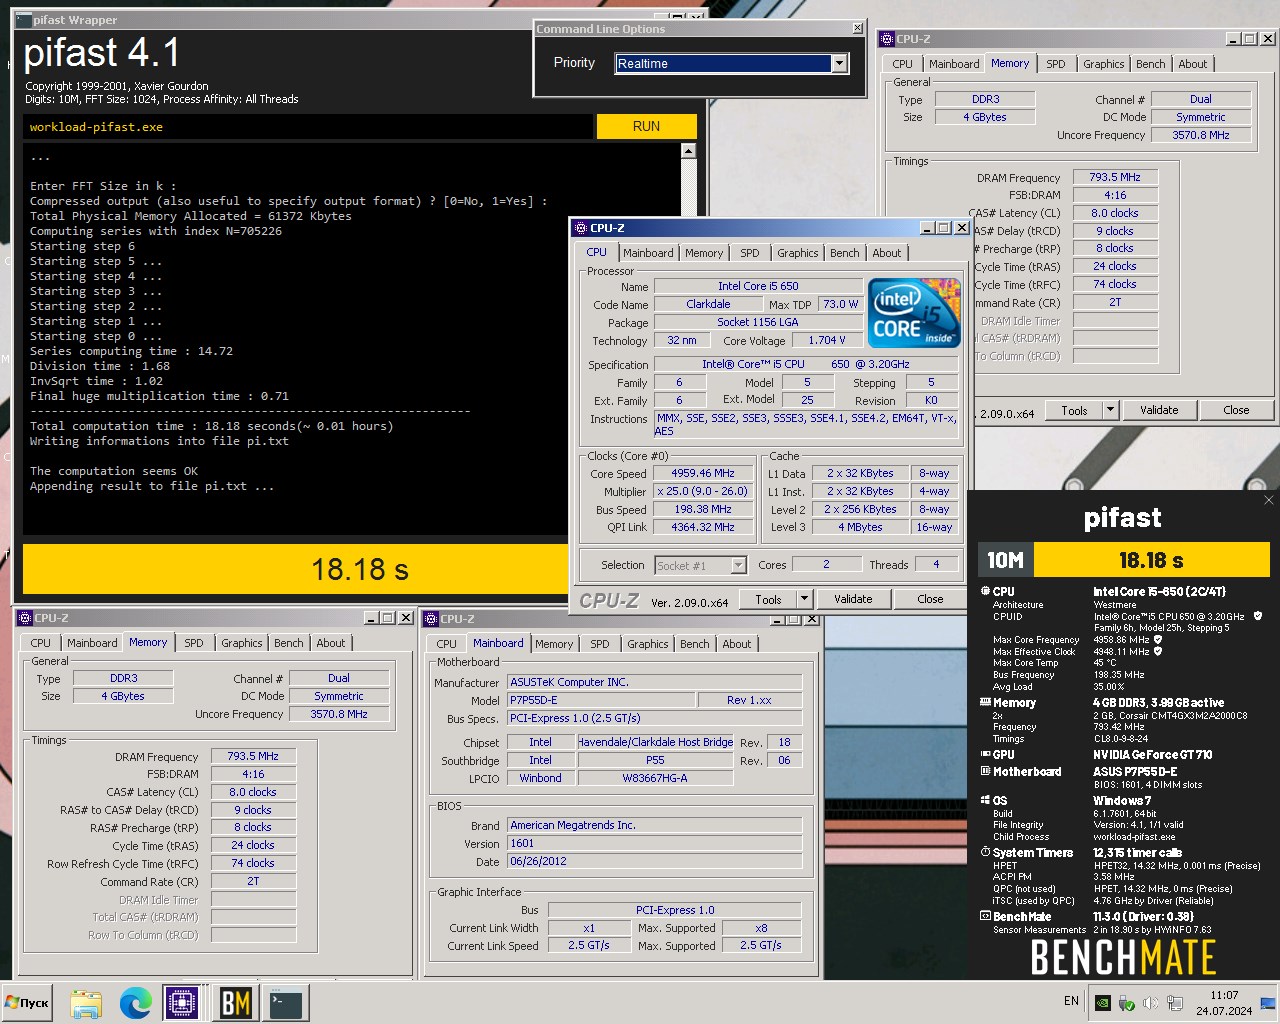
Task: Click the Core Speed value 4959.46 MHz
Action: [x=703, y=474]
